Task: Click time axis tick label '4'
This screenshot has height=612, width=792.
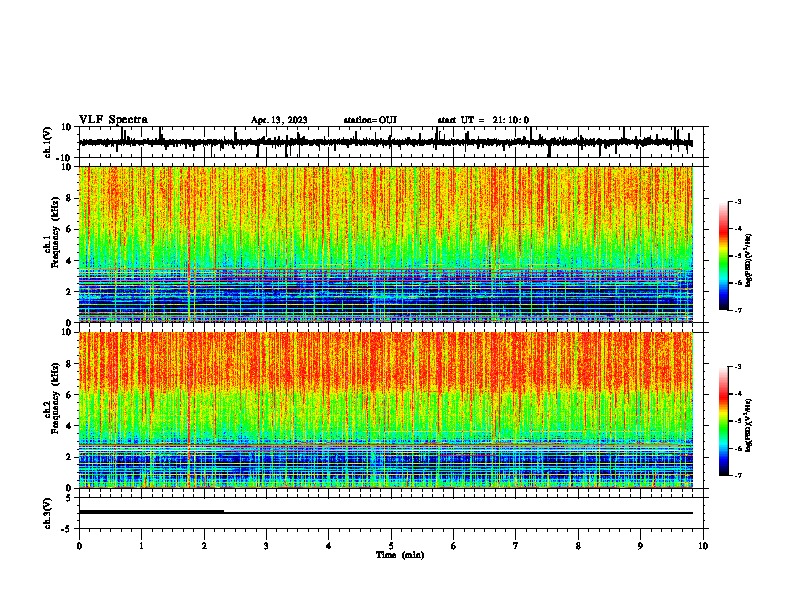Action: (x=329, y=546)
